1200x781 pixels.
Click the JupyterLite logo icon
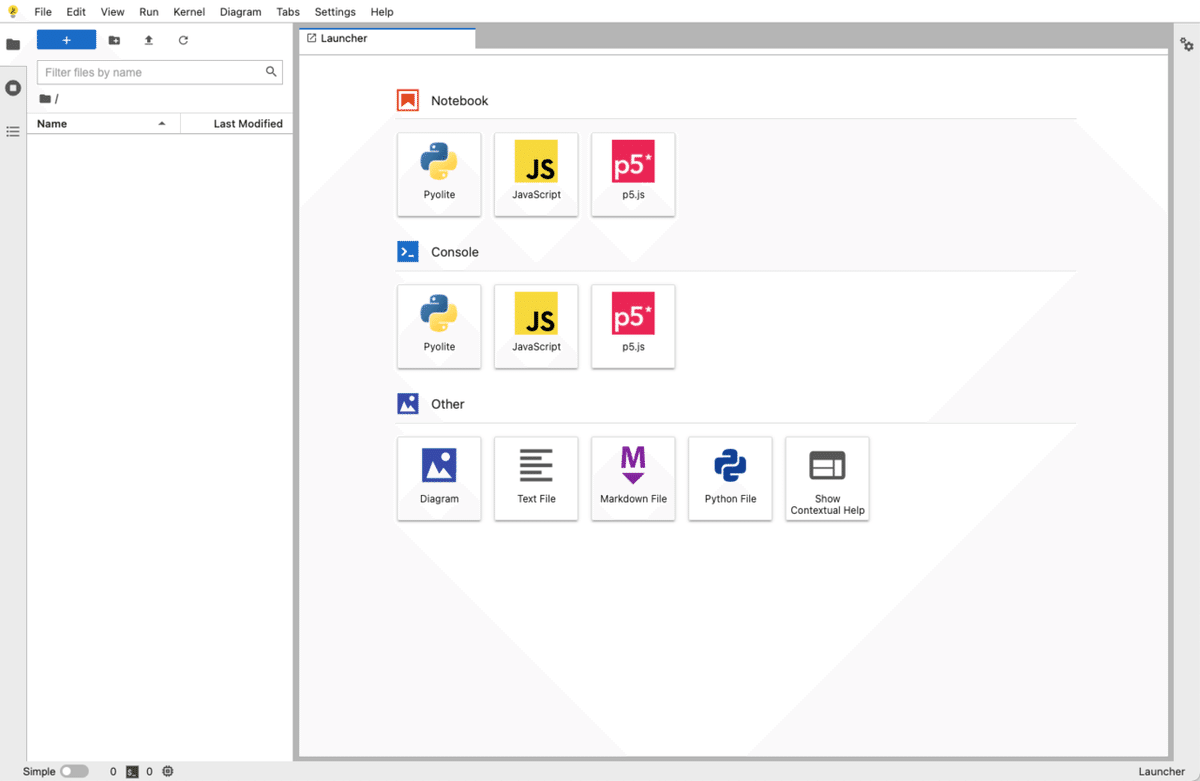point(13,12)
